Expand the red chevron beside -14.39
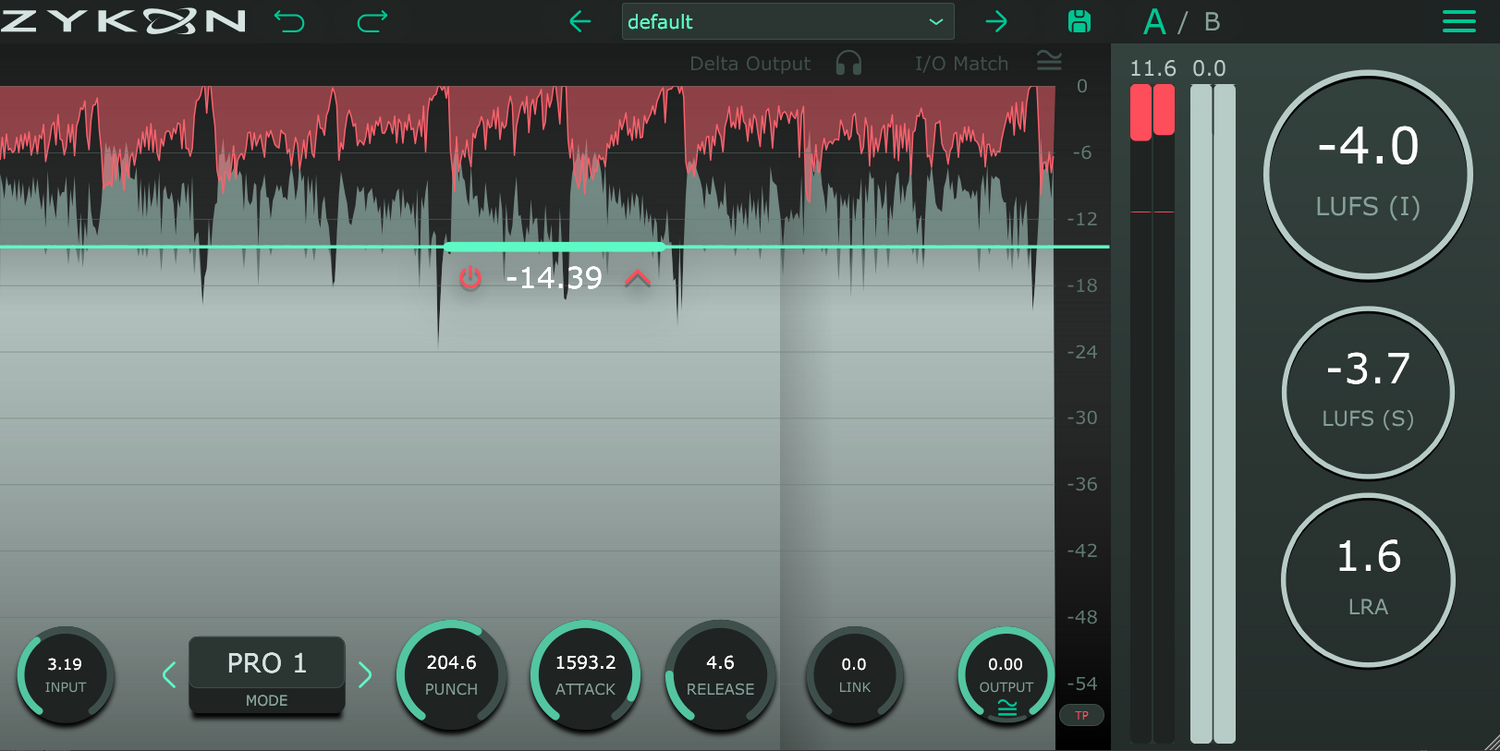The width and height of the screenshot is (1500, 751). click(x=637, y=278)
